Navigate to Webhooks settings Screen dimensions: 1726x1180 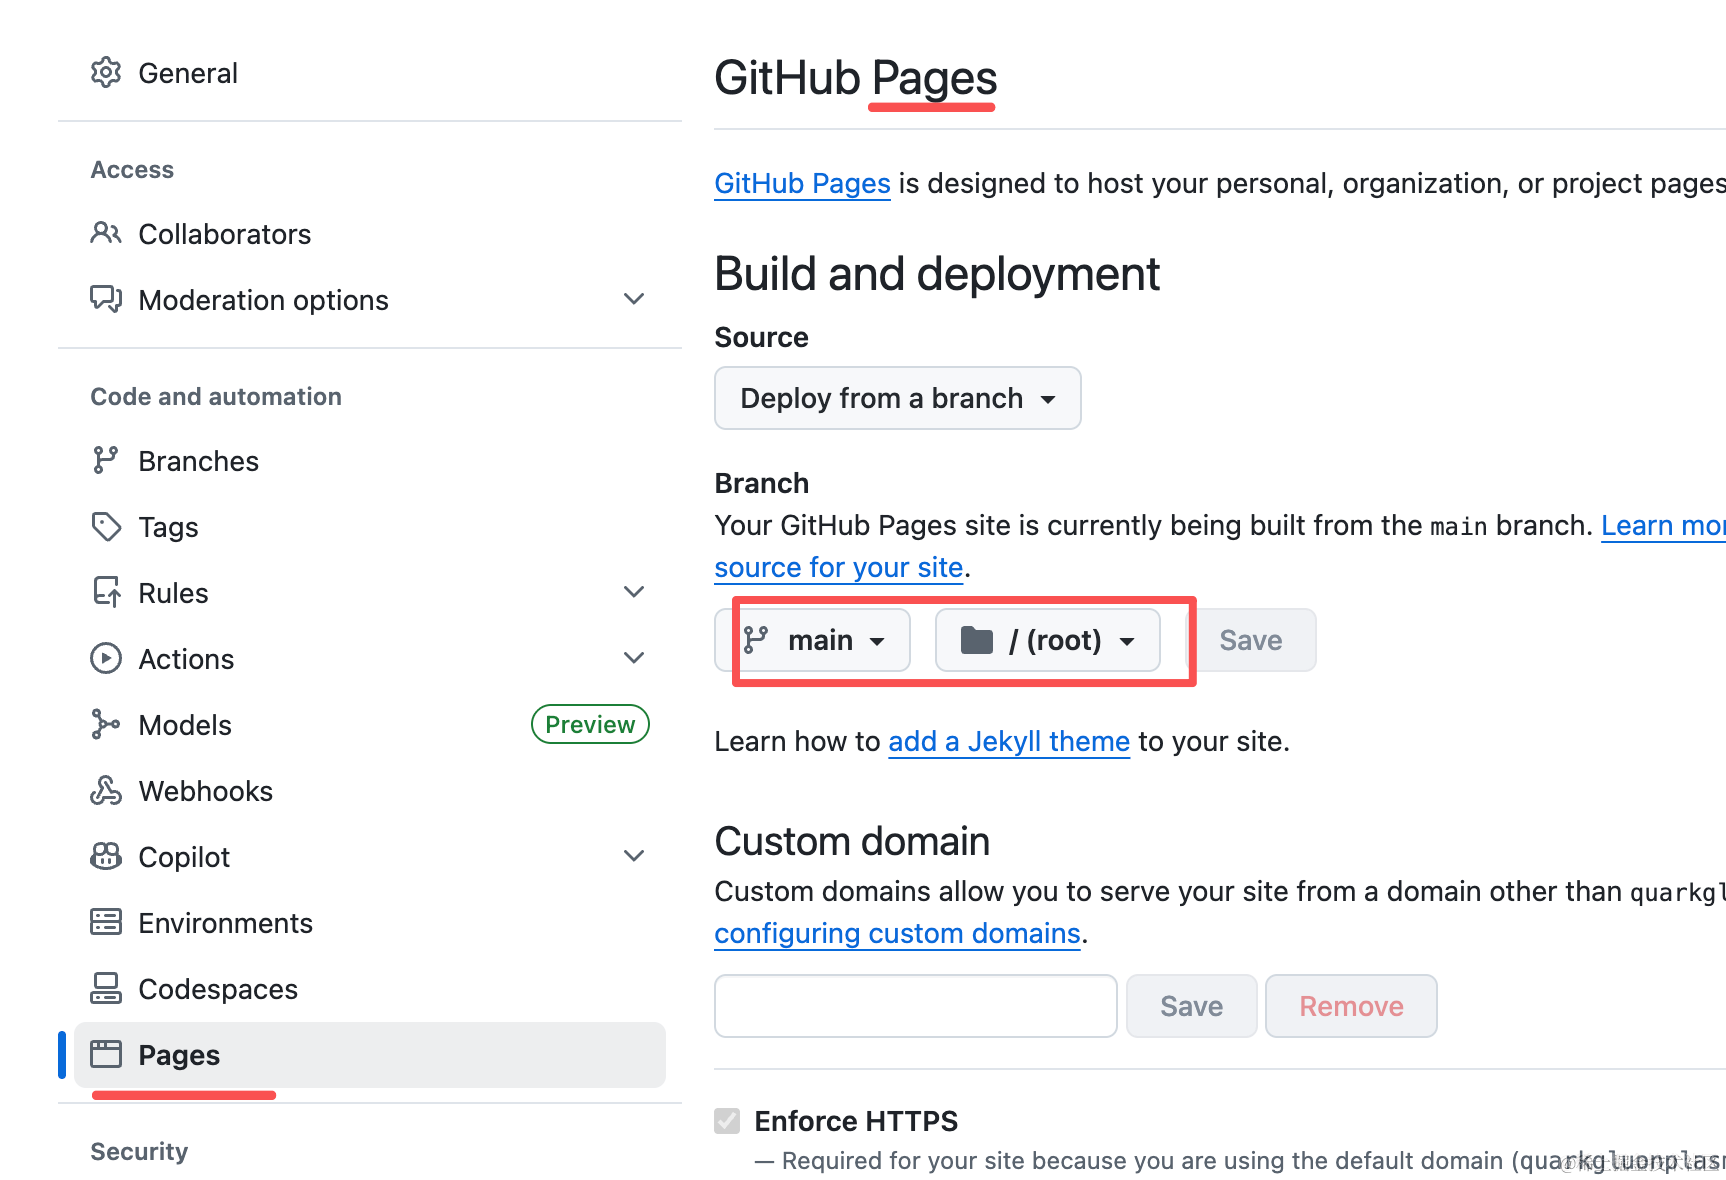pos(370,790)
